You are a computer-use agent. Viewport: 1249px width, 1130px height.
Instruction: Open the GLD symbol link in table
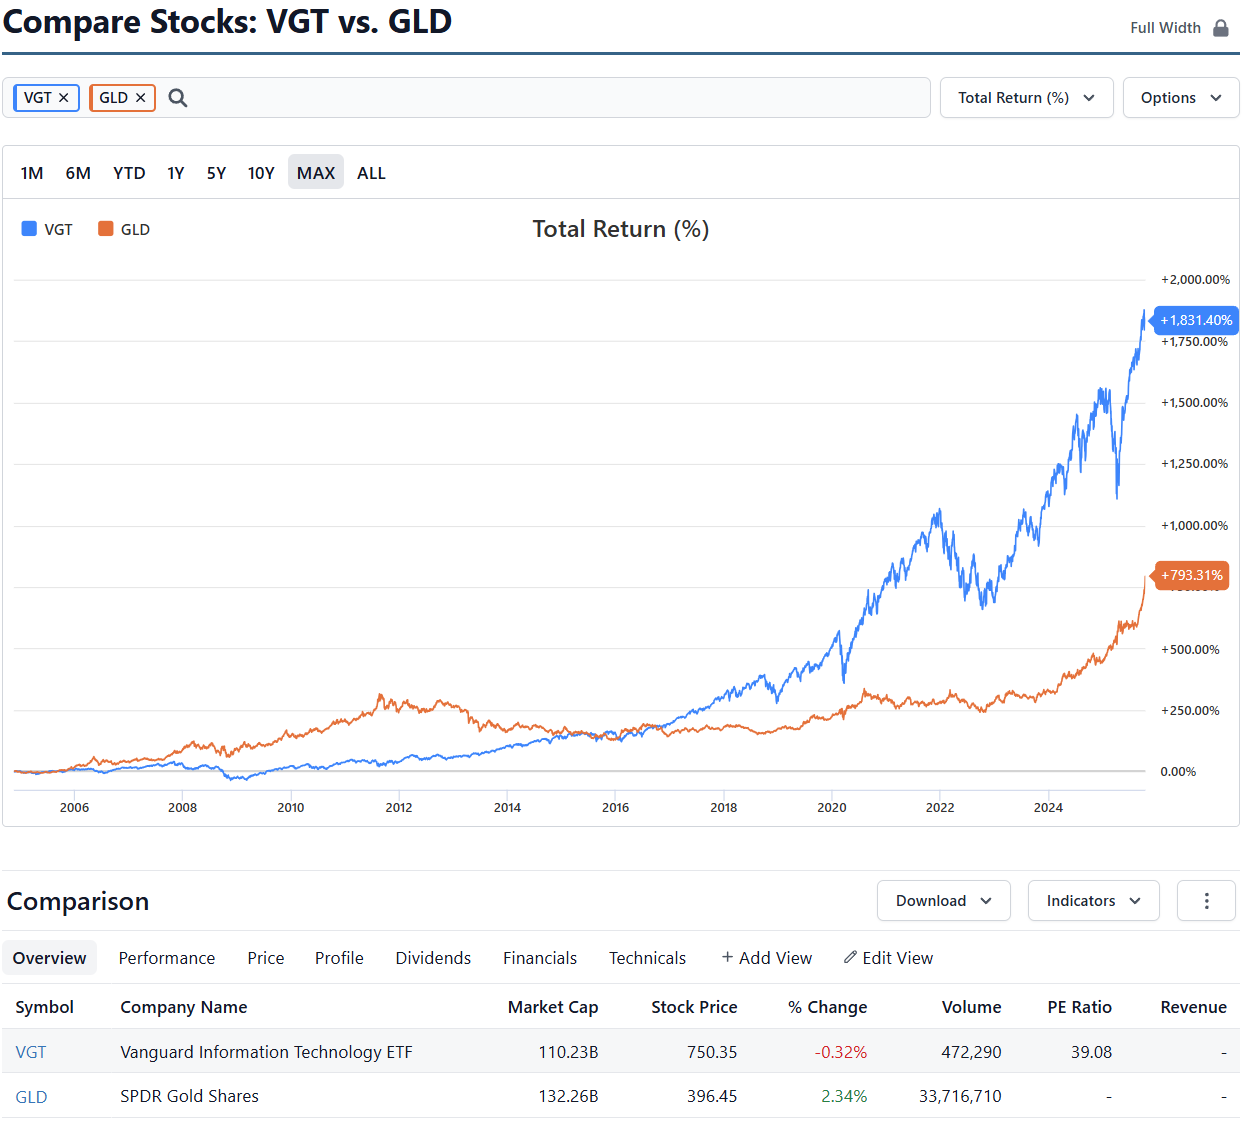tap(31, 1097)
